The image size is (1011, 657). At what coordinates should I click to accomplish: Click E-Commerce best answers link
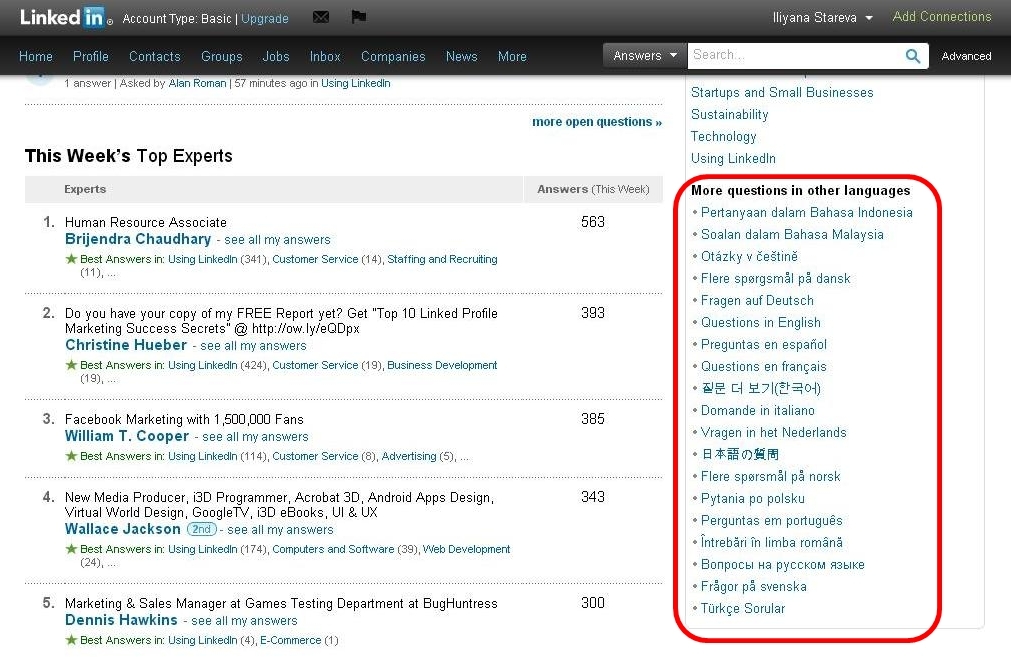(x=290, y=640)
